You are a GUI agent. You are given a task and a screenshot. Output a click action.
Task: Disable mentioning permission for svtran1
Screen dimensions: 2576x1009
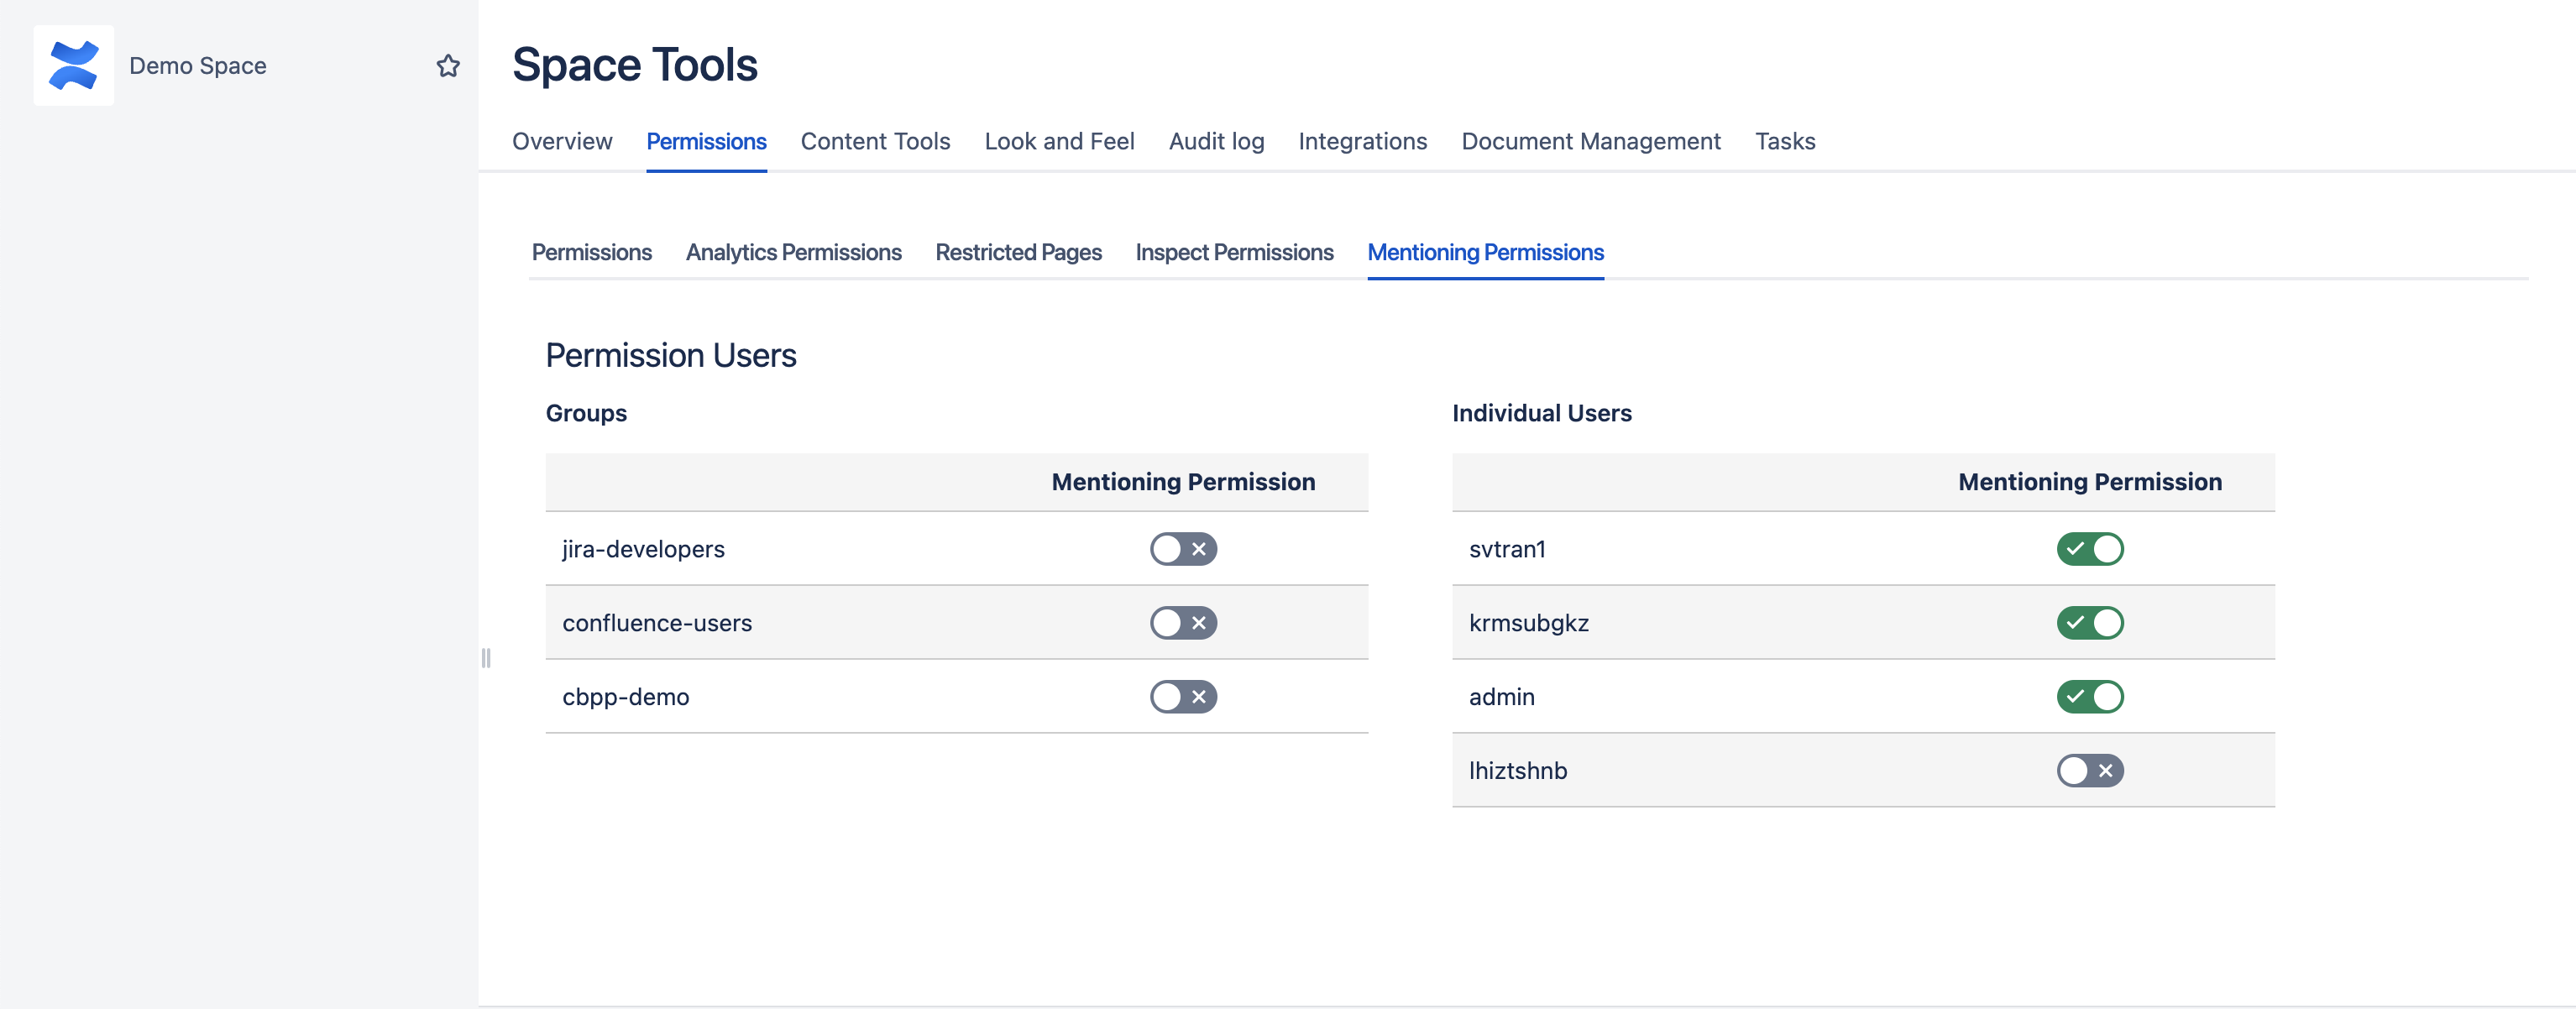[x=2089, y=549]
